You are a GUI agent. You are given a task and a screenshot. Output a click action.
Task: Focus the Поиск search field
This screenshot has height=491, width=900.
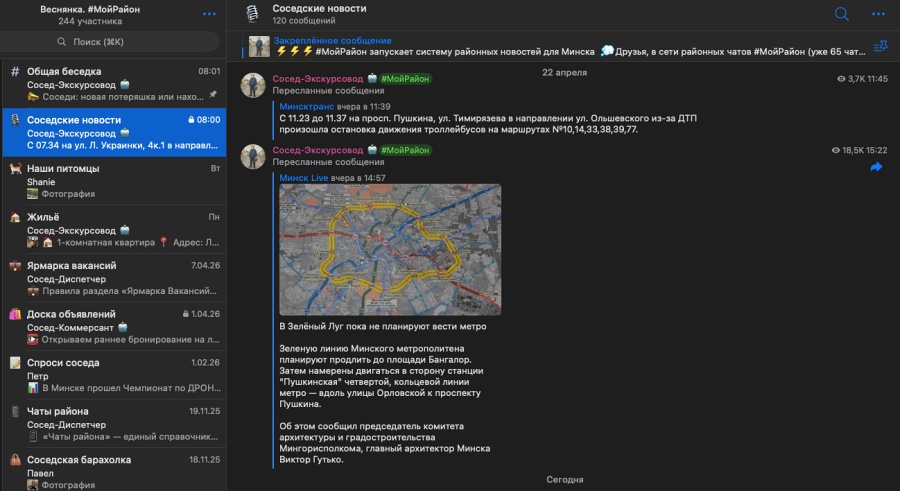click(112, 41)
